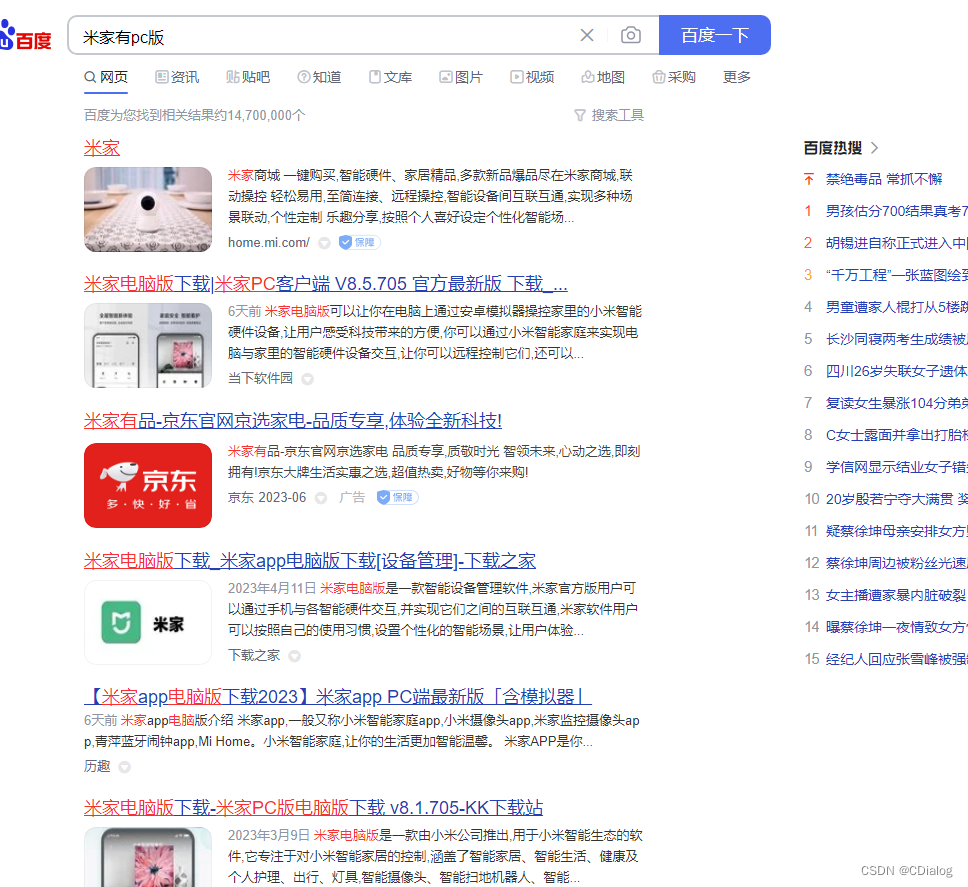
Task: Open hot search 蔡徐坤周边被粉丝光速
Action: (897, 563)
